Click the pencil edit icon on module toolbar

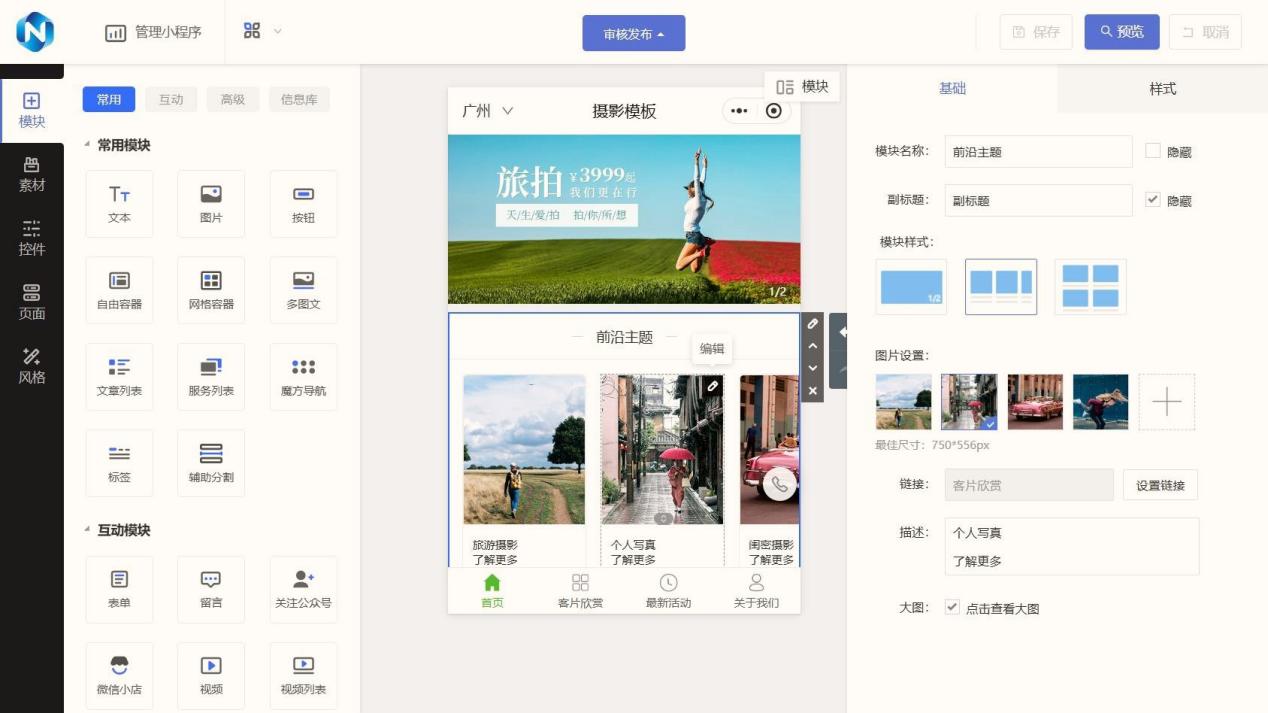[x=813, y=324]
